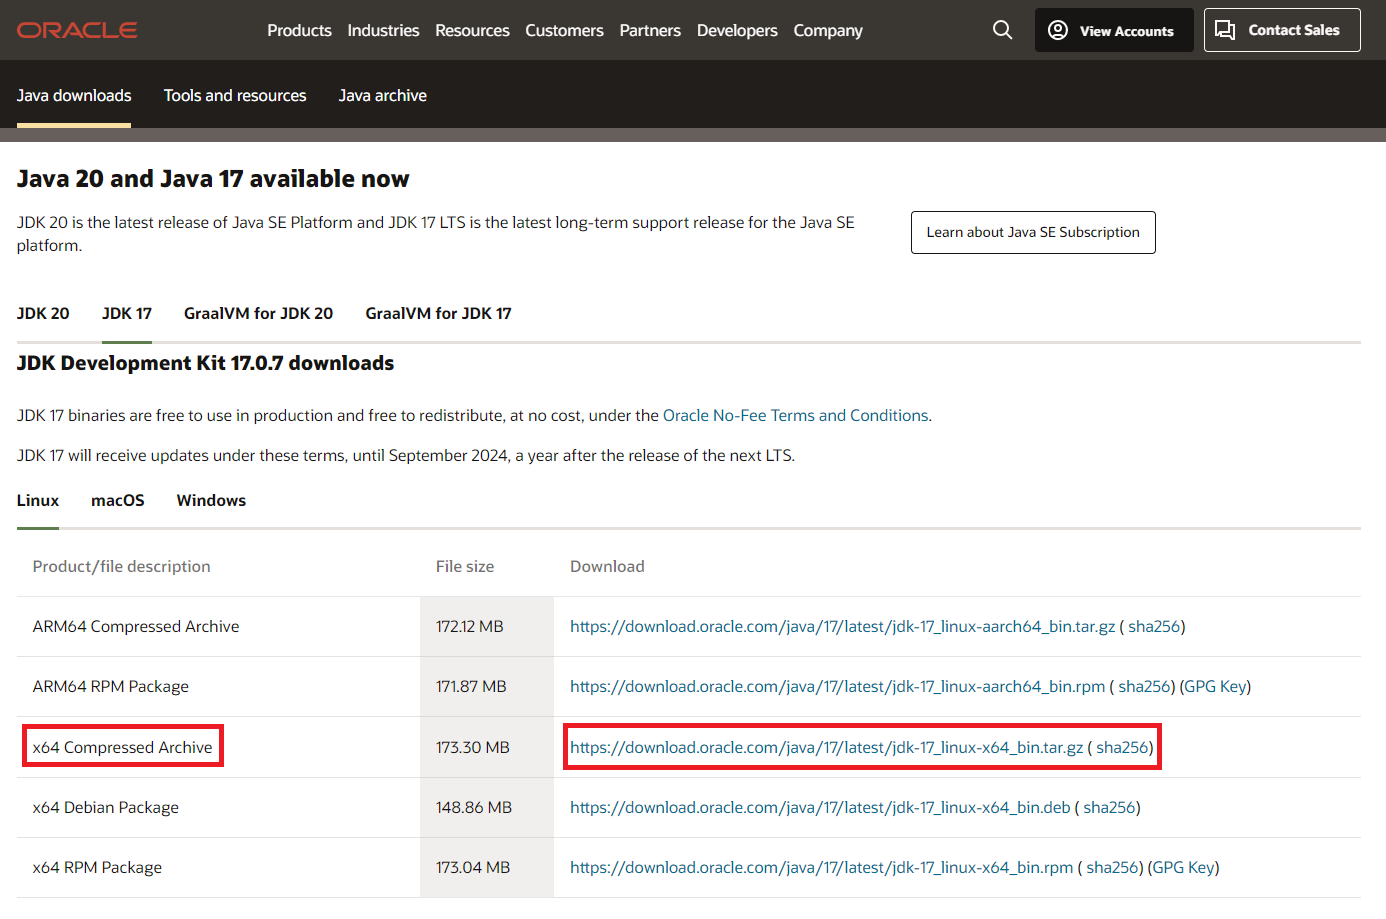
Task: Select the Java downloads tab
Action: [x=74, y=95]
